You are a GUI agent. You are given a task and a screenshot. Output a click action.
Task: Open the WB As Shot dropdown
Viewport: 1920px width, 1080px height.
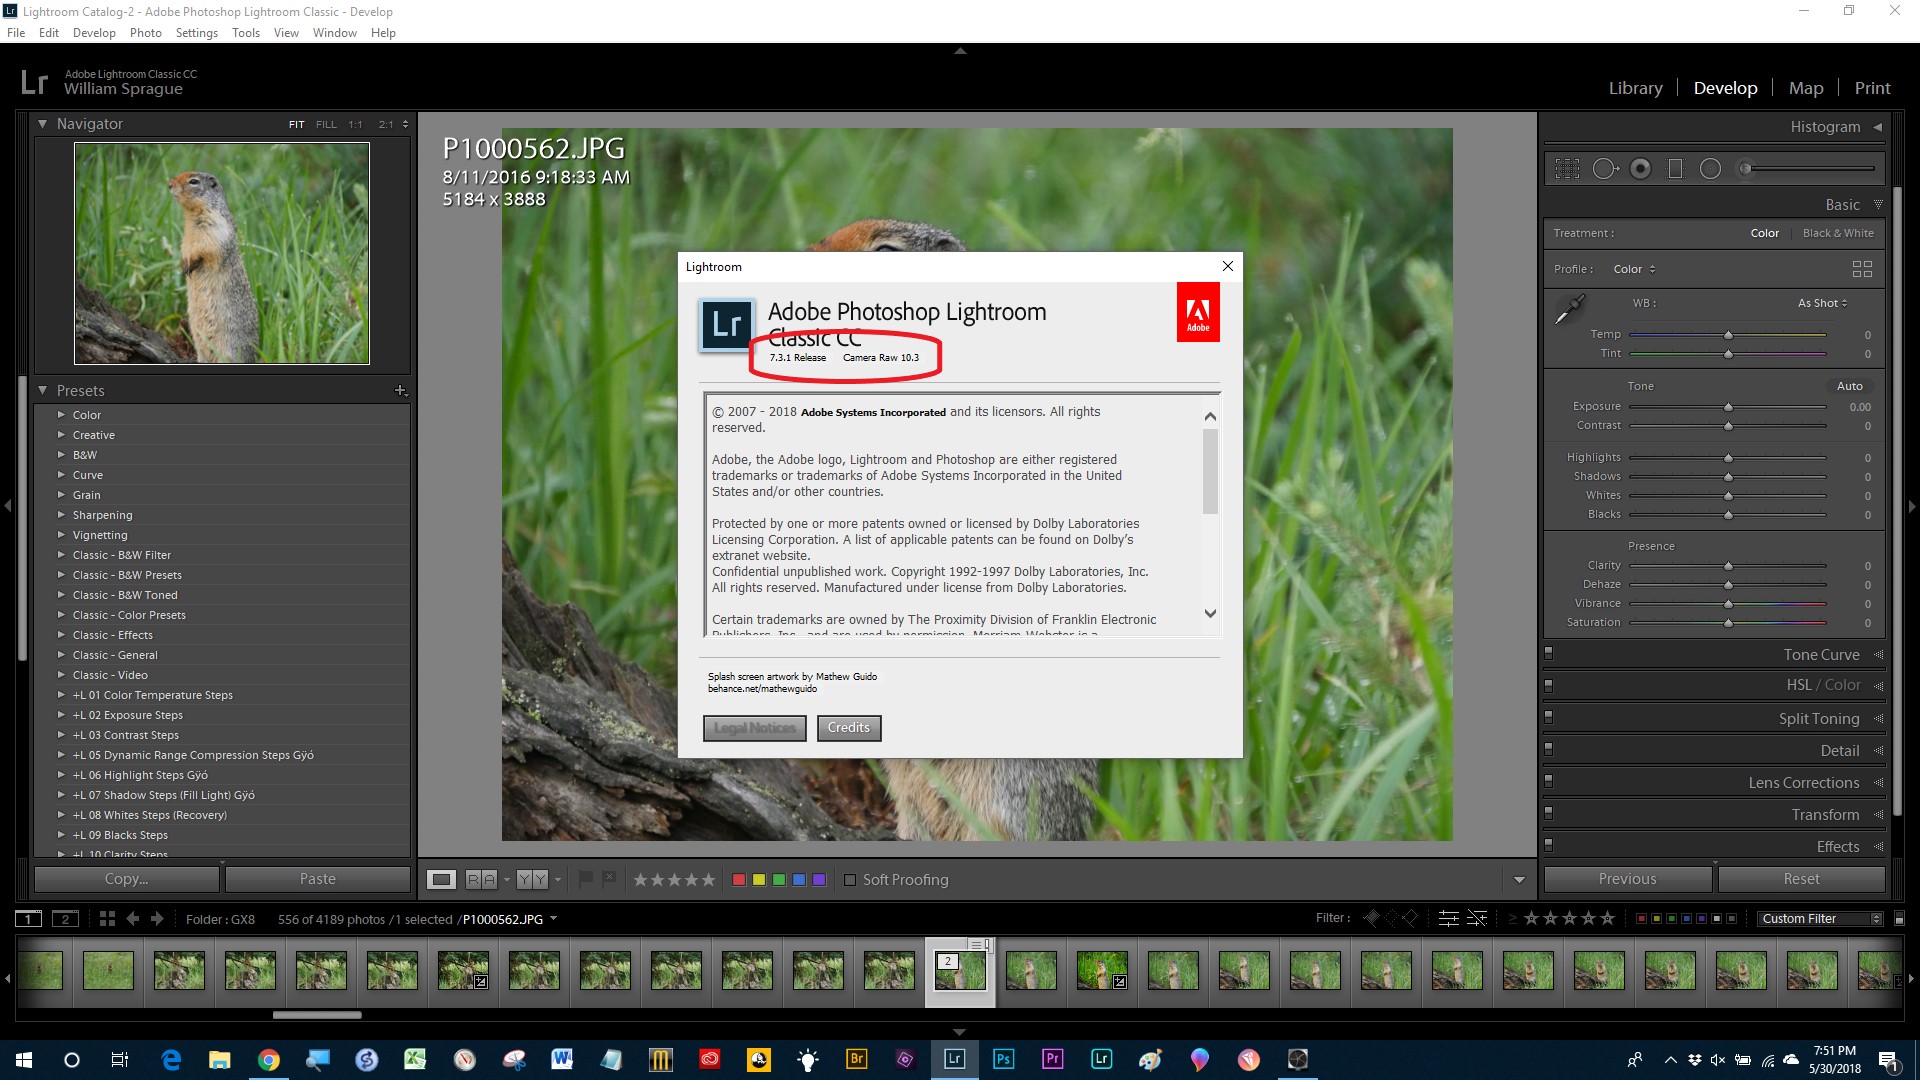click(1822, 303)
